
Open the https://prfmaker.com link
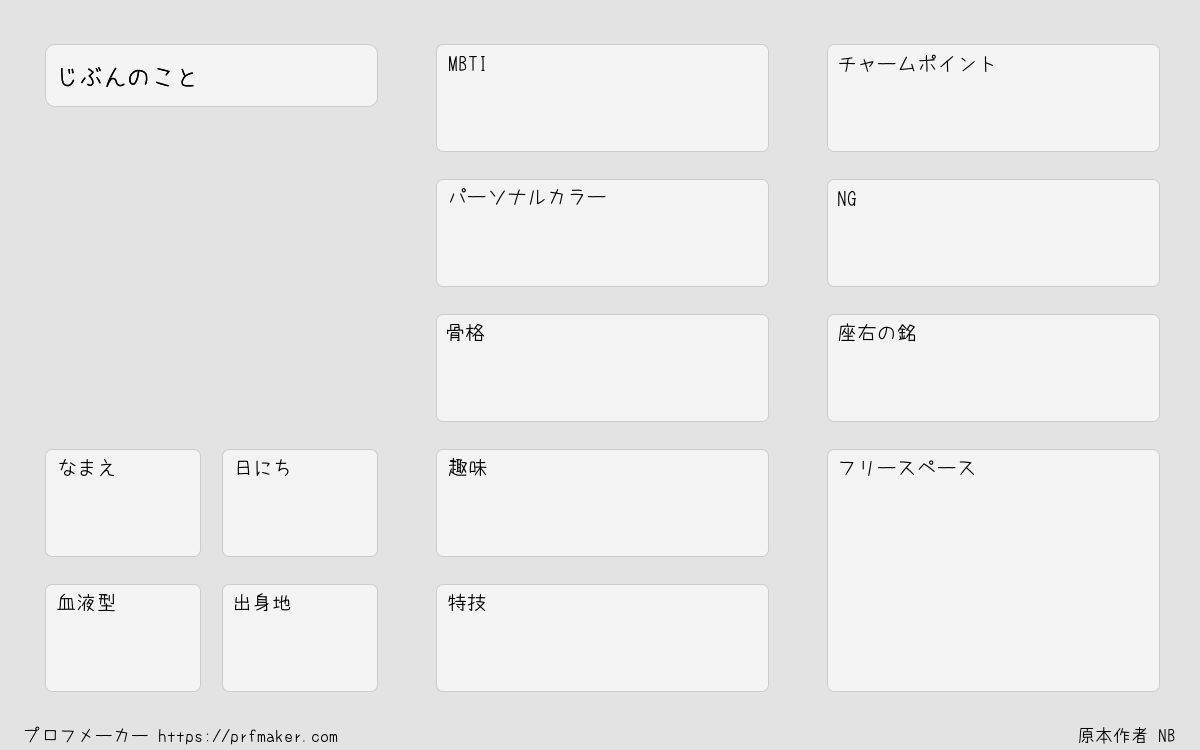[248, 736]
